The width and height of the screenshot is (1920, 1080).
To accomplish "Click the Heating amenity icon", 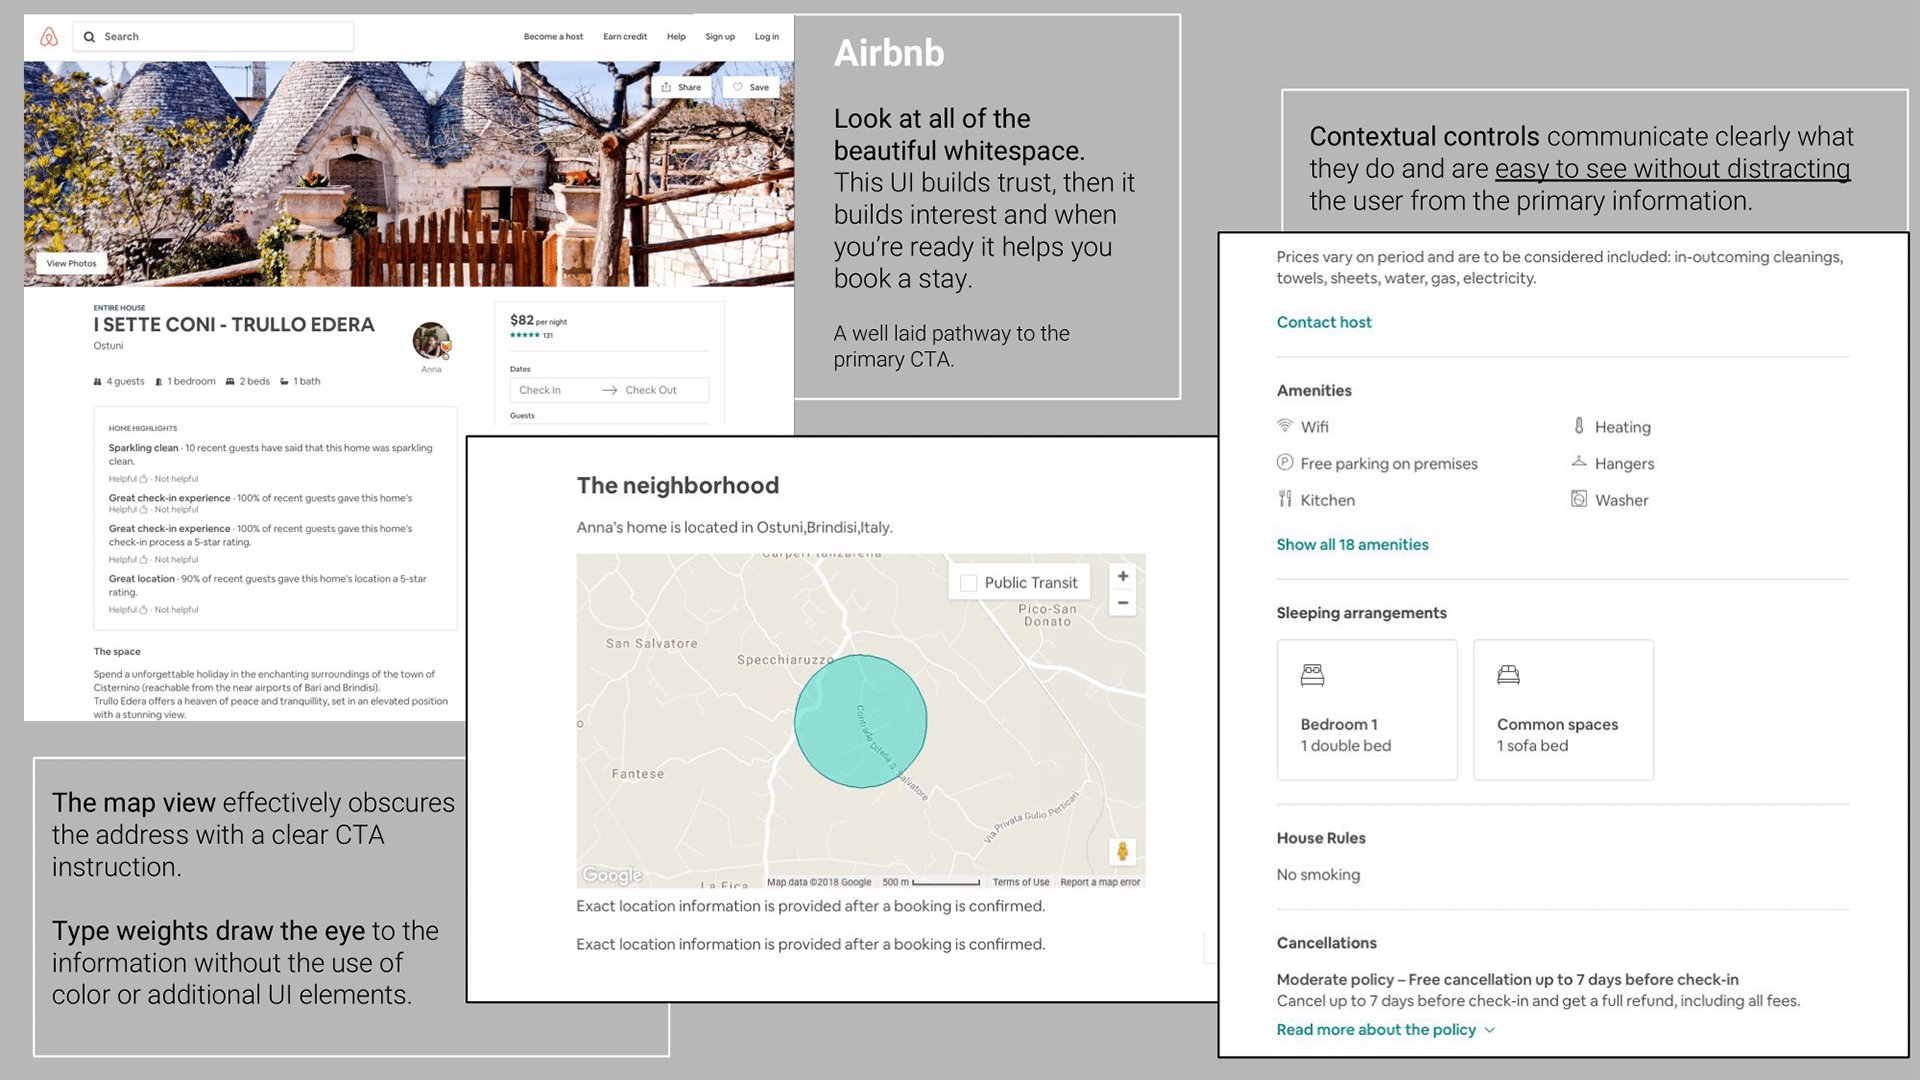I will [x=1579, y=426].
